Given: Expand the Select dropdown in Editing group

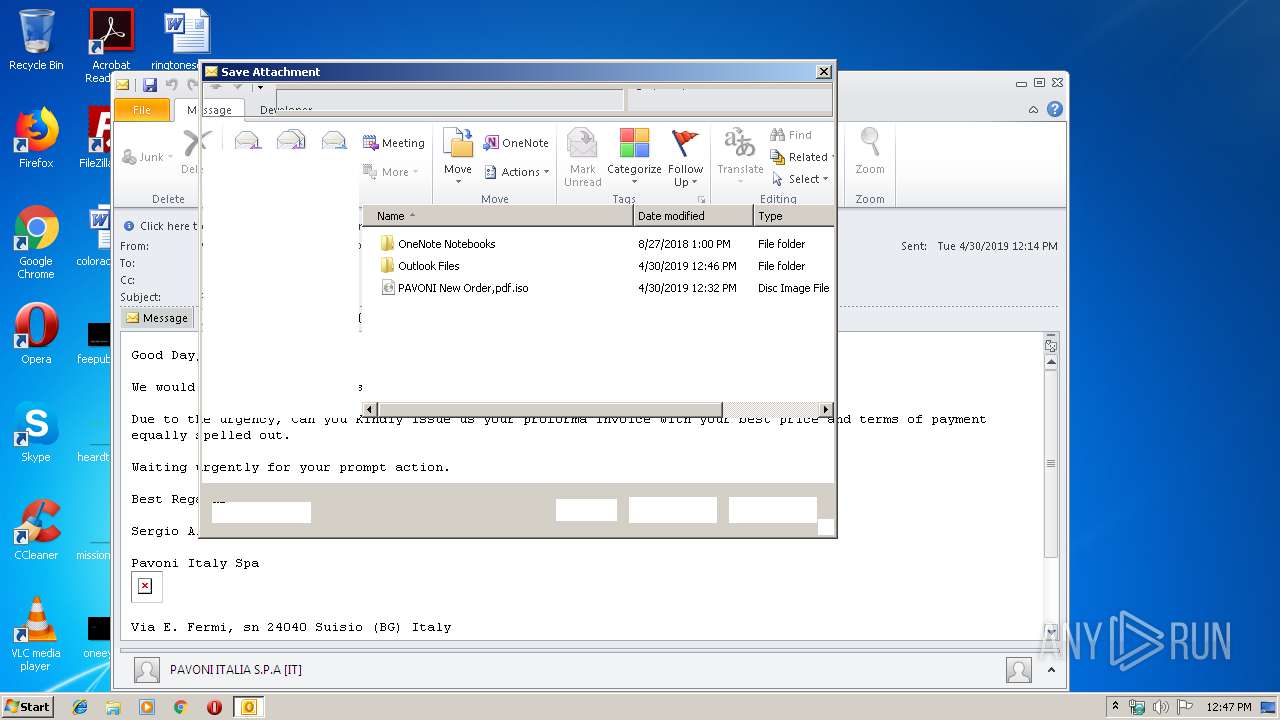Looking at the screenshot, I should click(801, 179).
